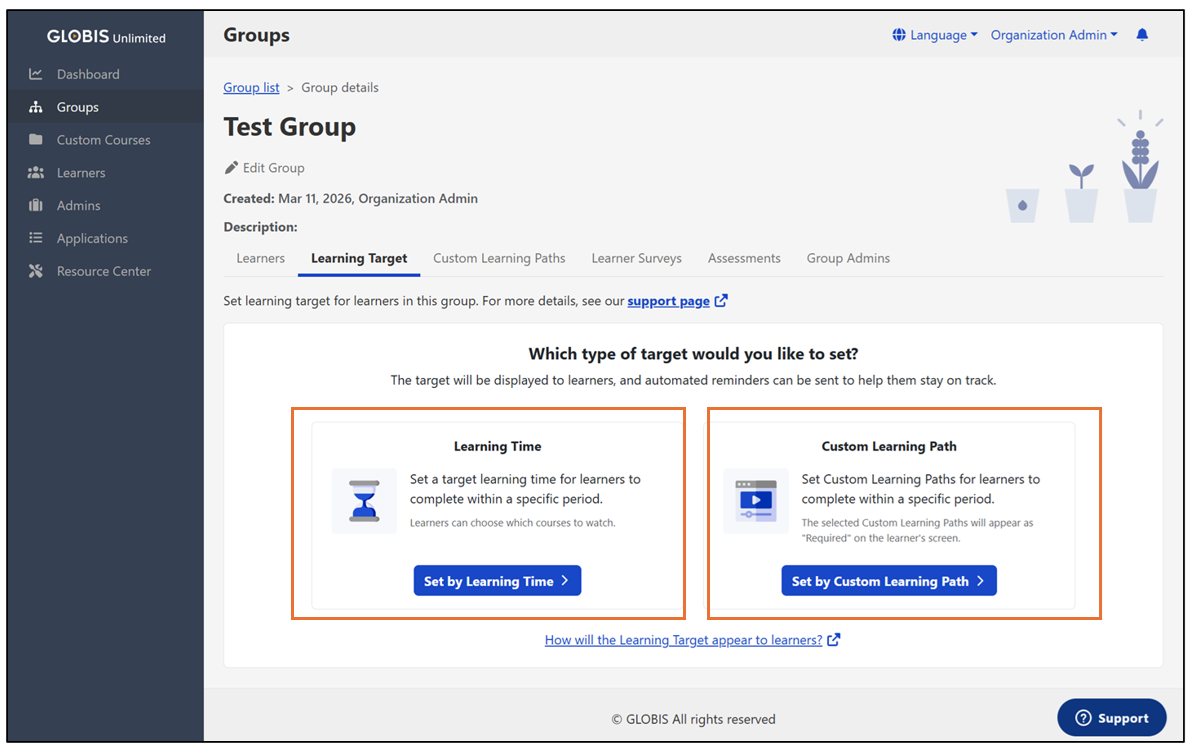The image size is (1197, 752).
Task: Open the Support chat button
Action: click(1112, 718)
